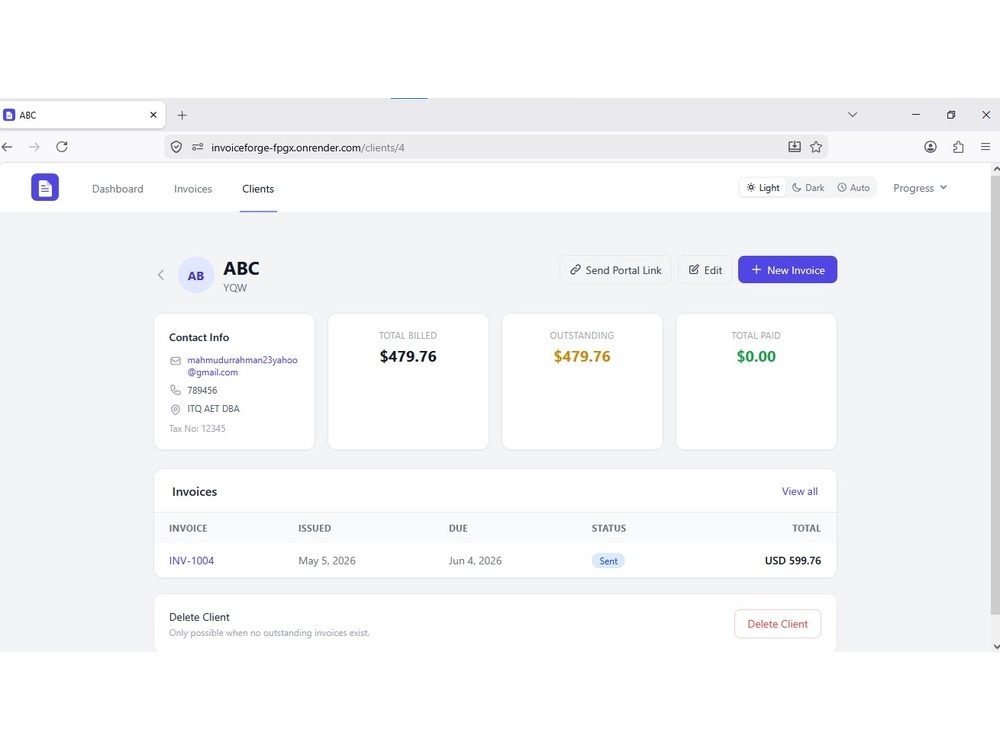Open site permissions icon in address bar
Screen dimensions: 1000x750
pyautogui.click(x=198, y=147)
